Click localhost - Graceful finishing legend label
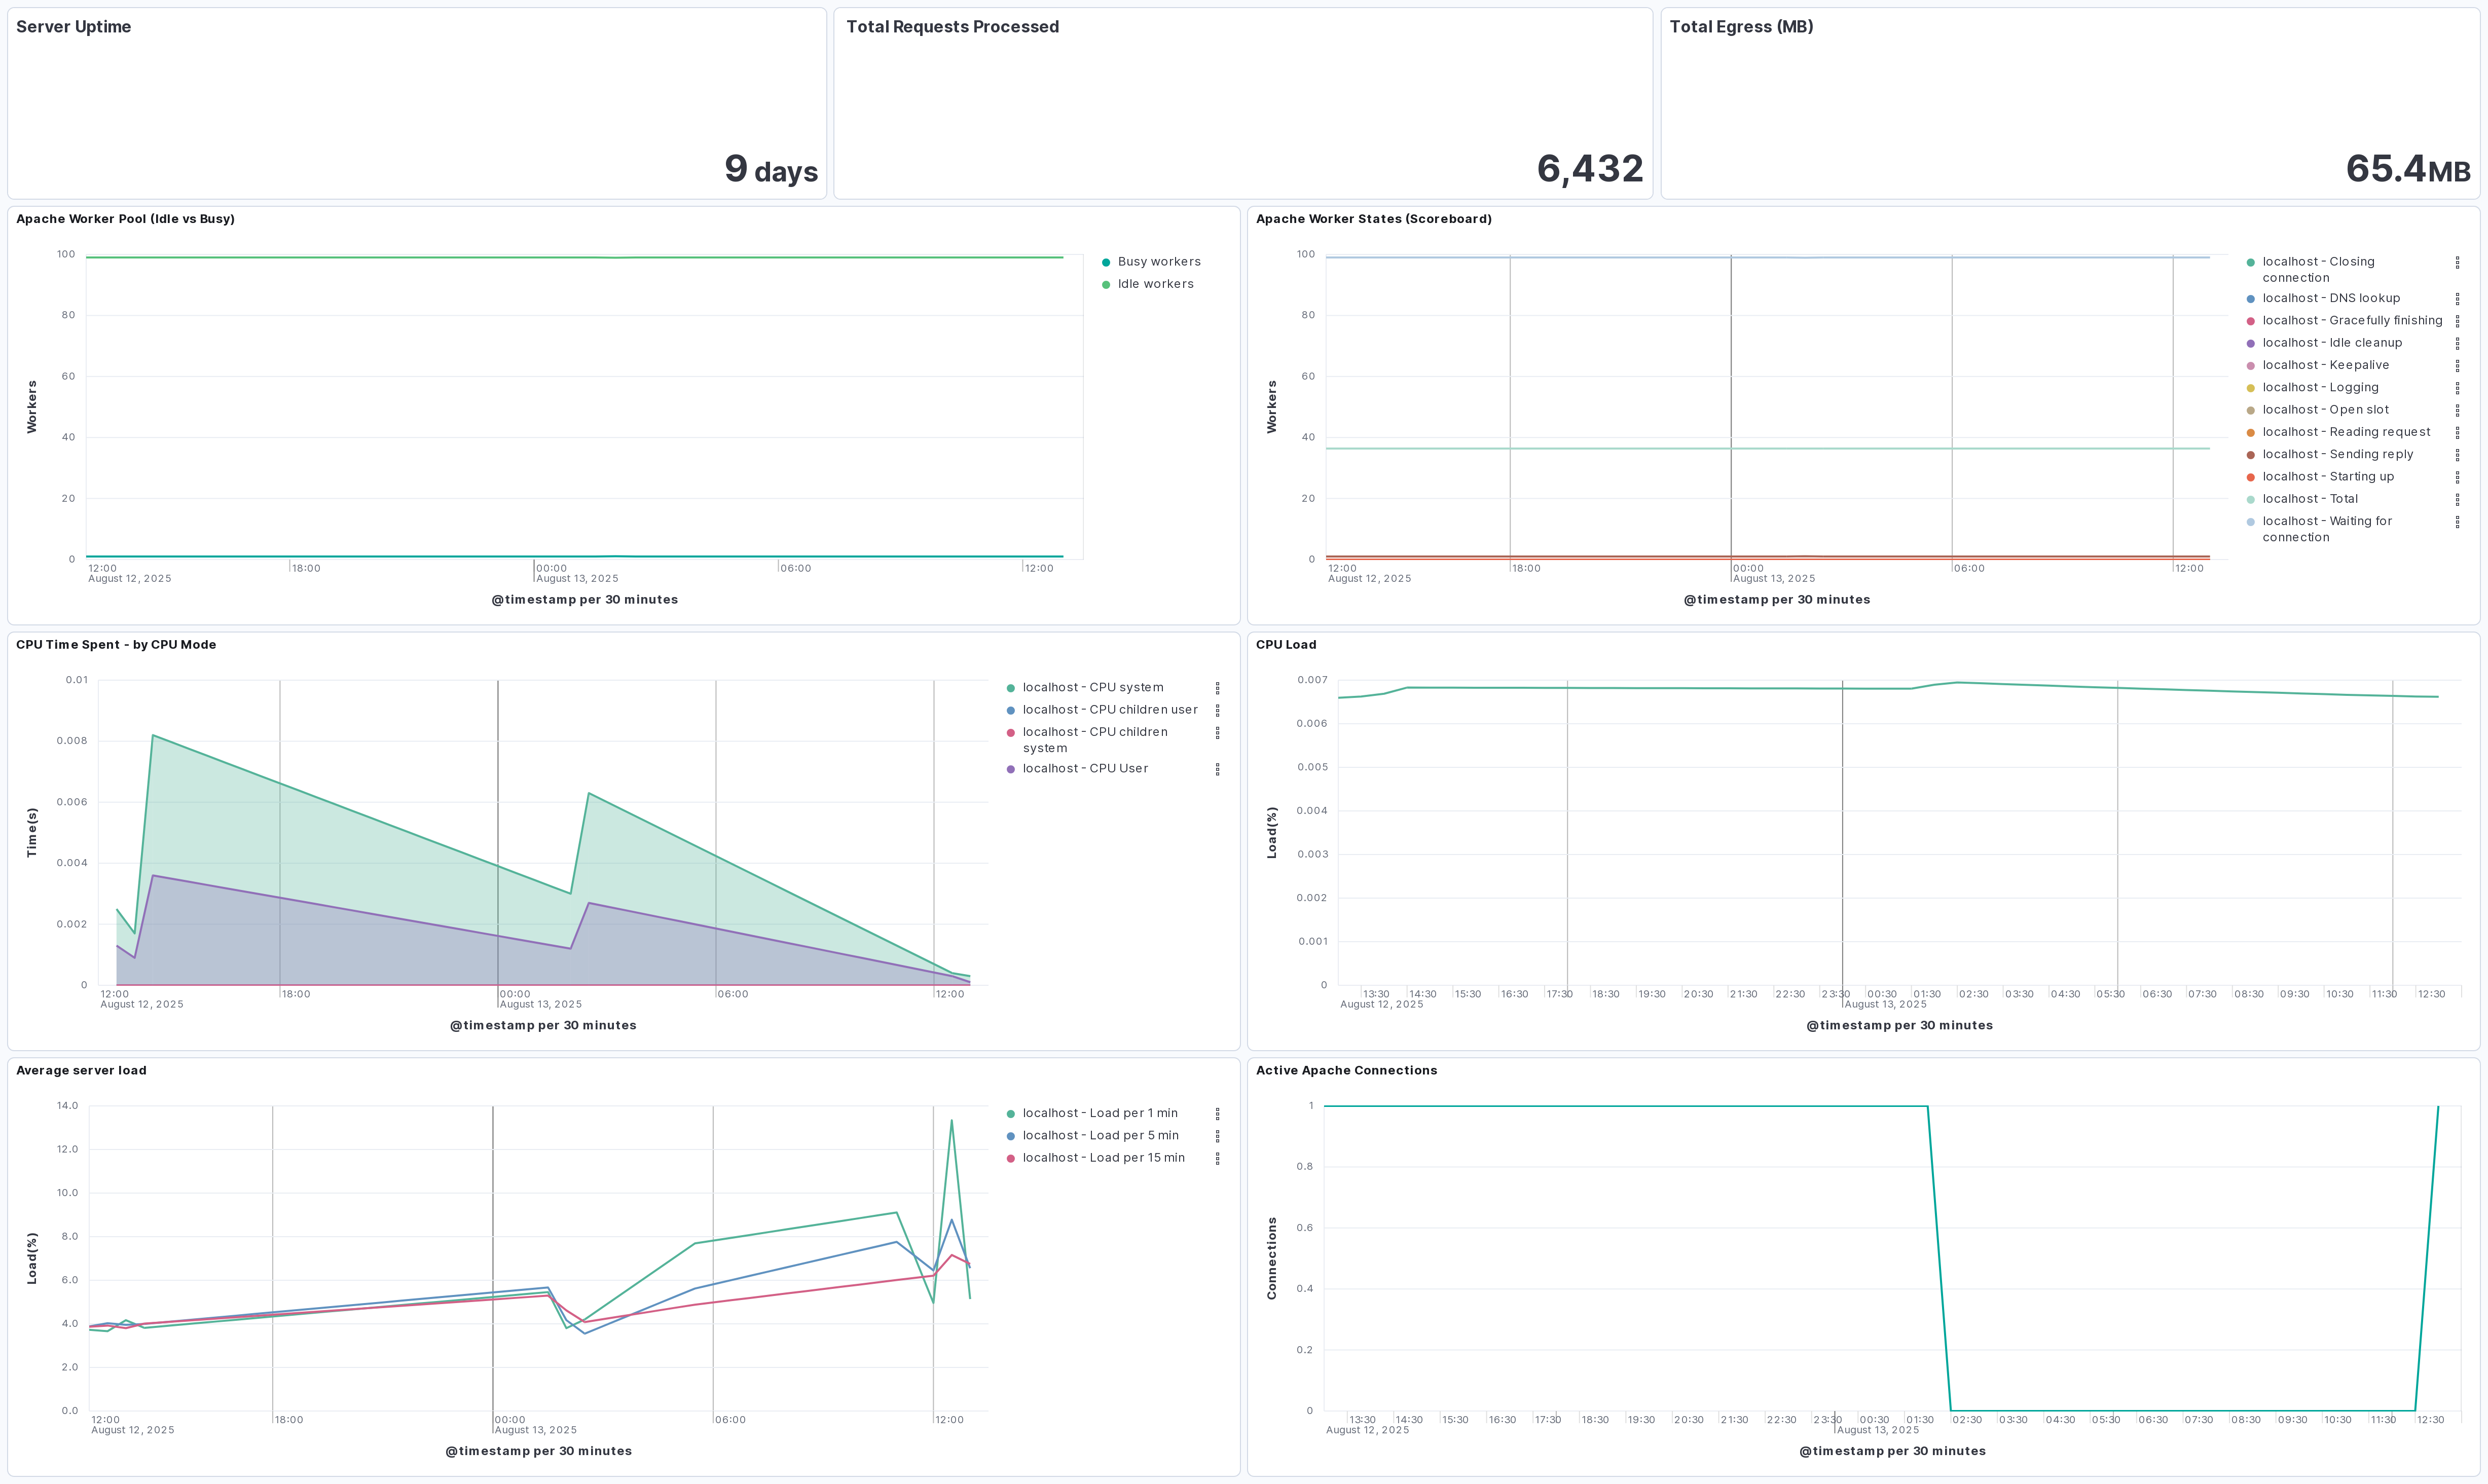The width and height of the screenshot is (2488, 1484). pyautogui.click(x=2352, y=321)
